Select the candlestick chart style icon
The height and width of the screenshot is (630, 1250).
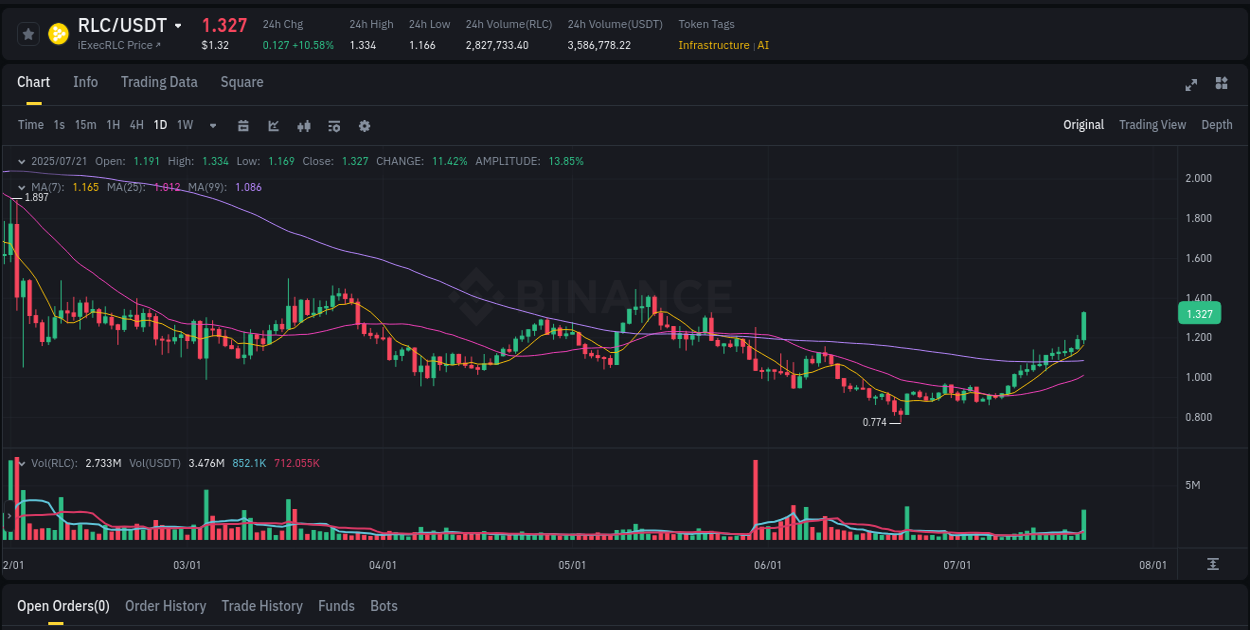(x=304, y=125)
